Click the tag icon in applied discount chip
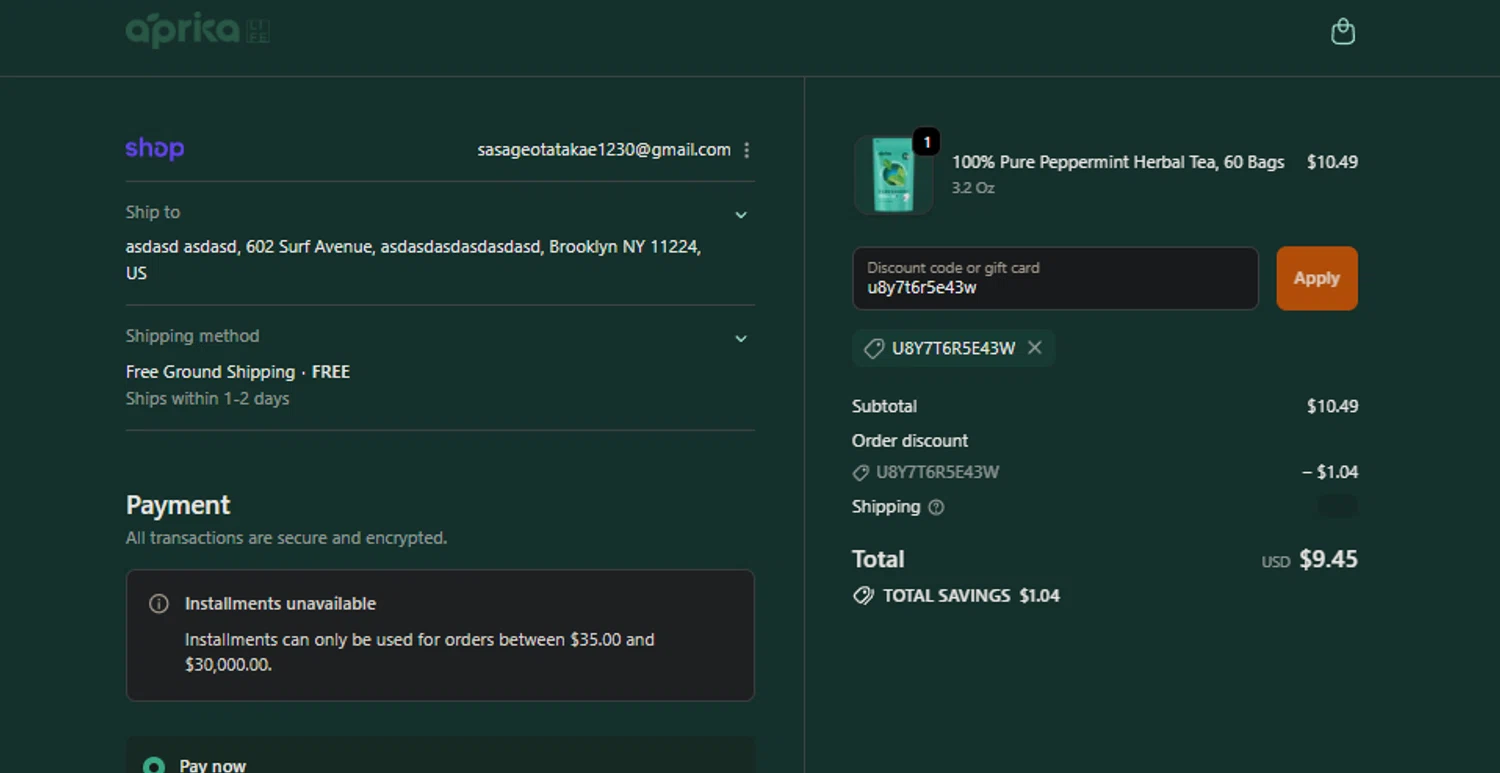 874,349
